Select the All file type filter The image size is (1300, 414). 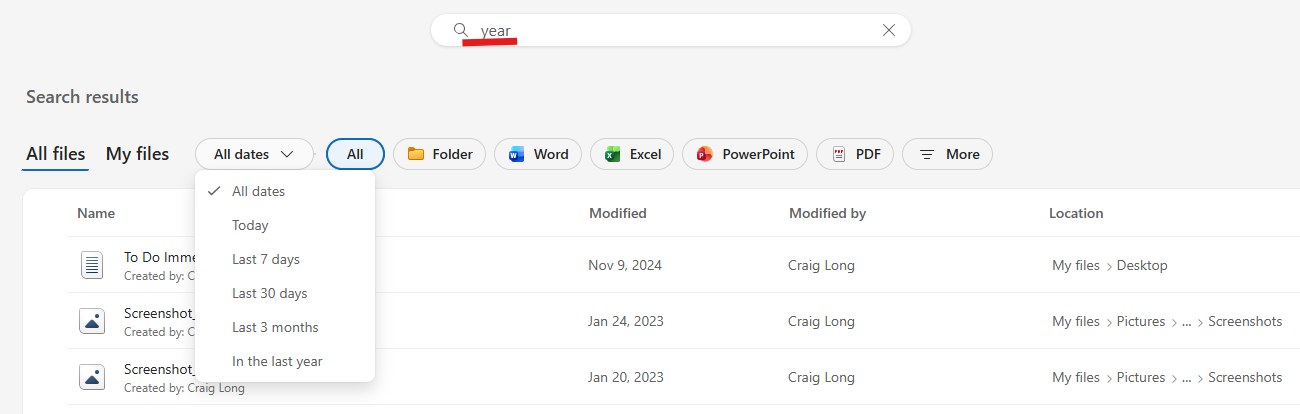pos(355,154)
